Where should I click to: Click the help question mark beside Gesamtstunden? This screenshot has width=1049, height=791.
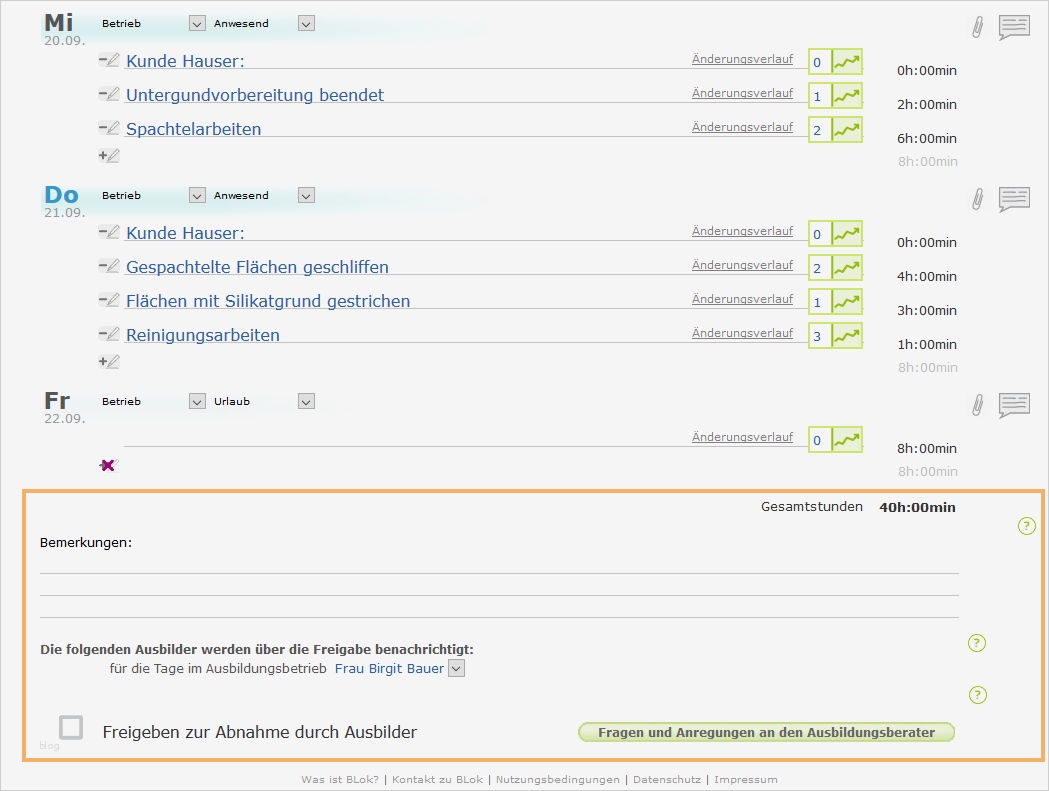(x=1026, y=525)
